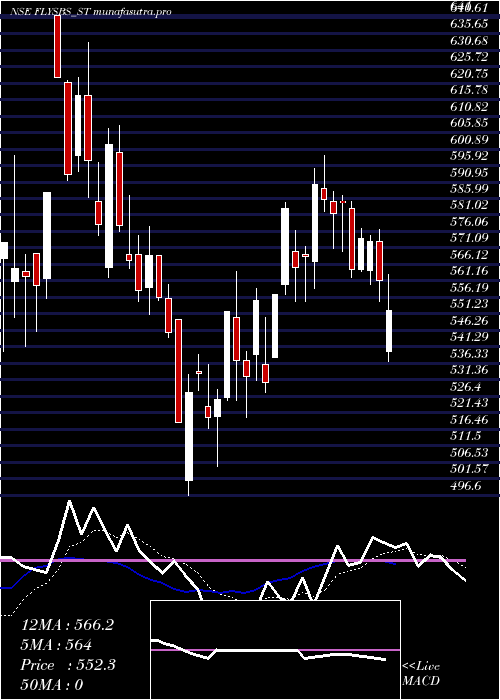The height and width of the screenshot is (700, 500).
Task: Click the 610.82 price axis label
Action: 470,106
